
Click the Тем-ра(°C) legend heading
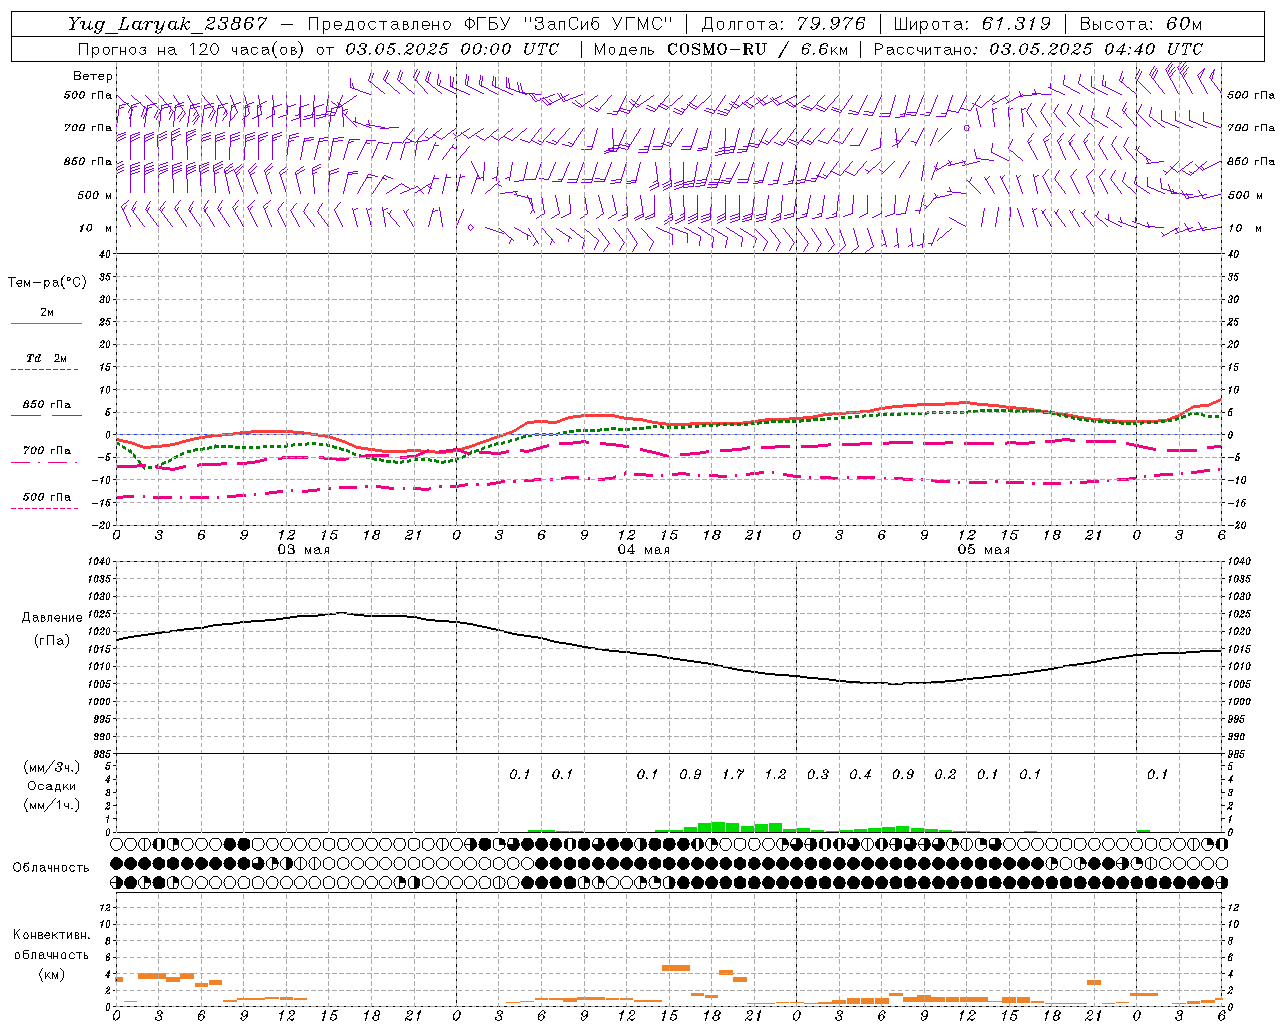click(x=47, y=283)
